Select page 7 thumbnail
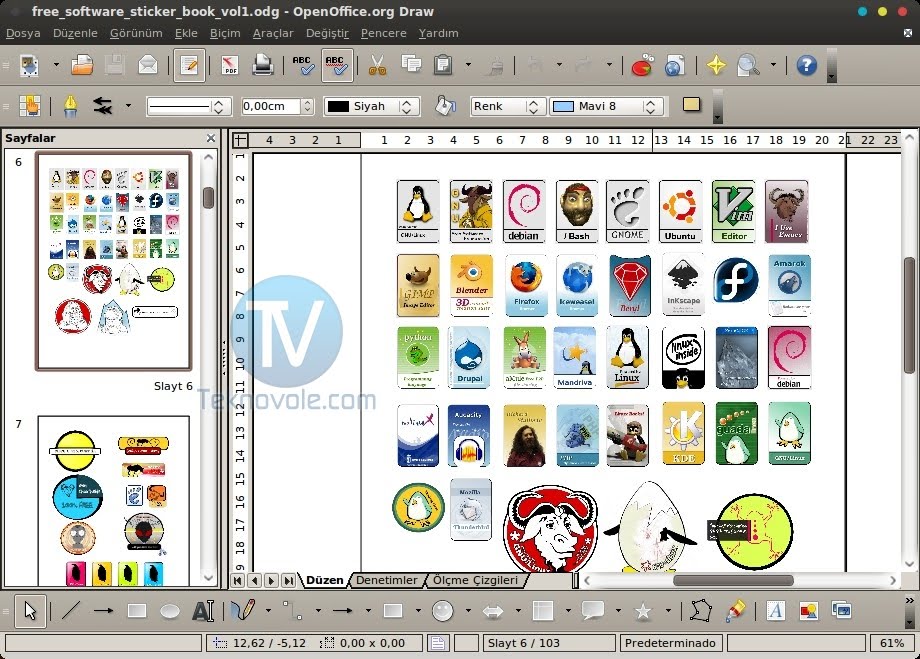Screen dimensions: 920x659 tap(114, 501)
